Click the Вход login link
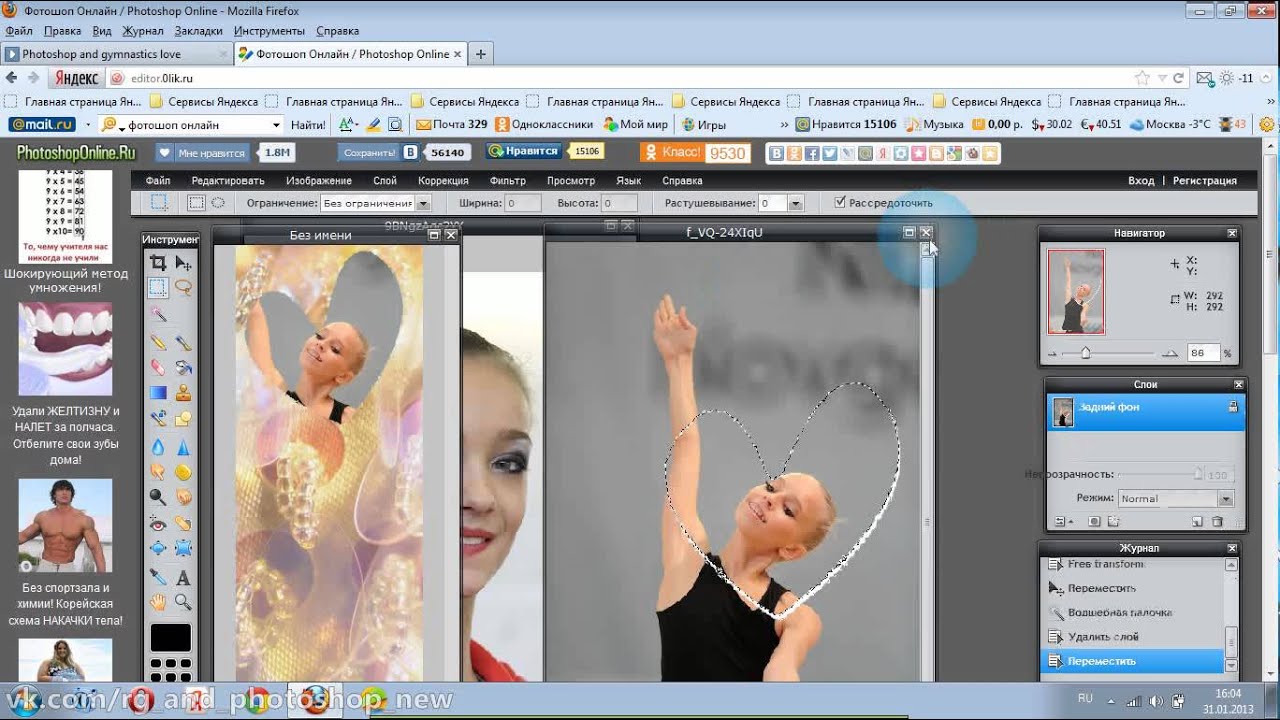The width and height of the screenshot is (1280, 720). point(1141,181)
